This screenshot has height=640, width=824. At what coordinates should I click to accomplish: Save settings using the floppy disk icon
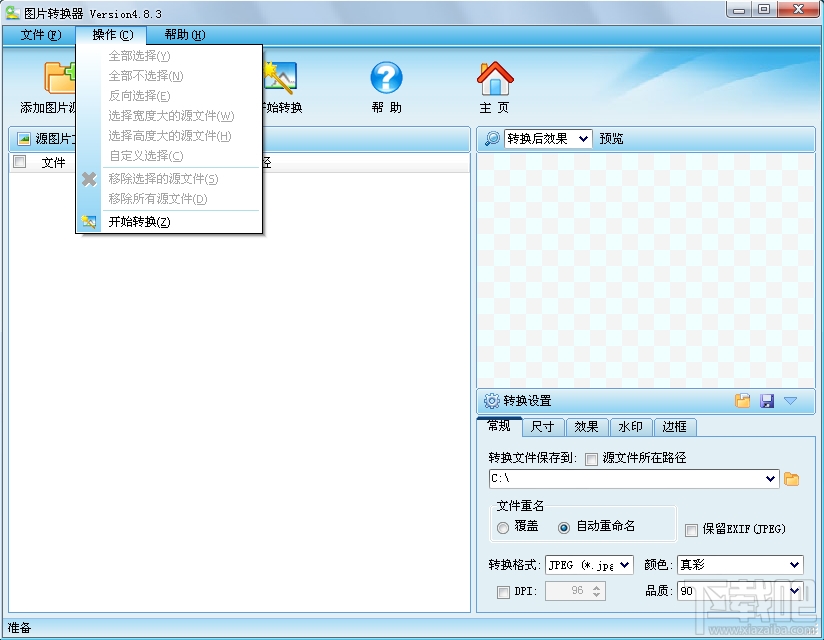click(768, 401)
